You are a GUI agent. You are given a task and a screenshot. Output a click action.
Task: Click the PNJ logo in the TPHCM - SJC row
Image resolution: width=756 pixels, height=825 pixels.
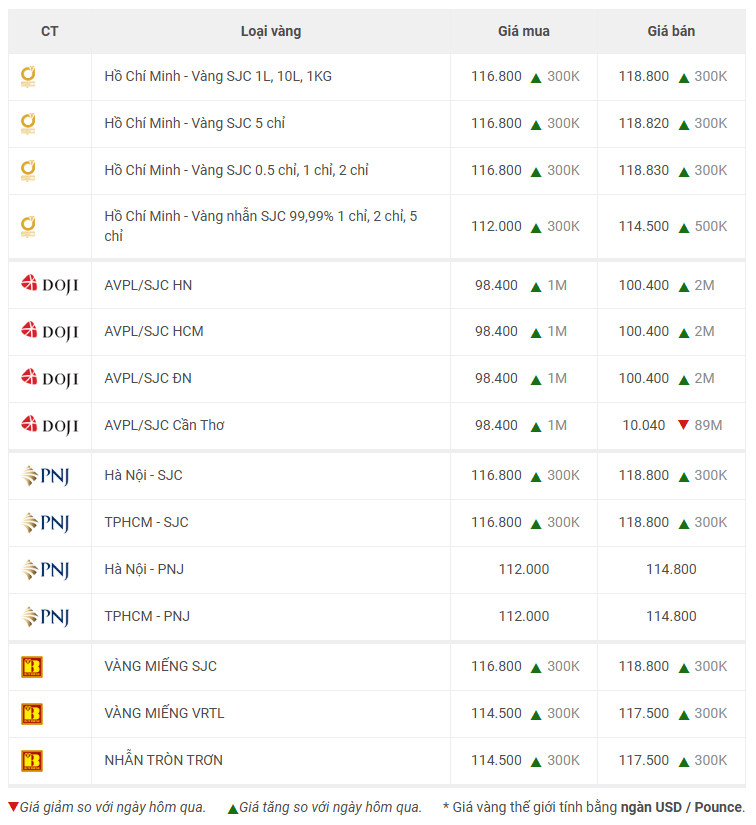pos(45,522)
